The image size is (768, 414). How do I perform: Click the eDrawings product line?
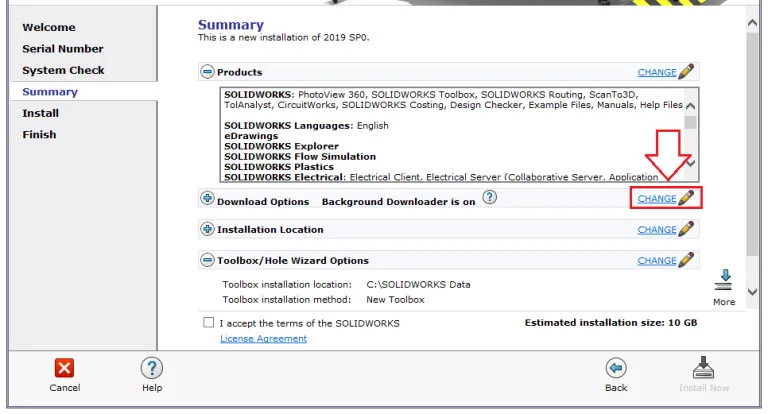click(251, 136)
